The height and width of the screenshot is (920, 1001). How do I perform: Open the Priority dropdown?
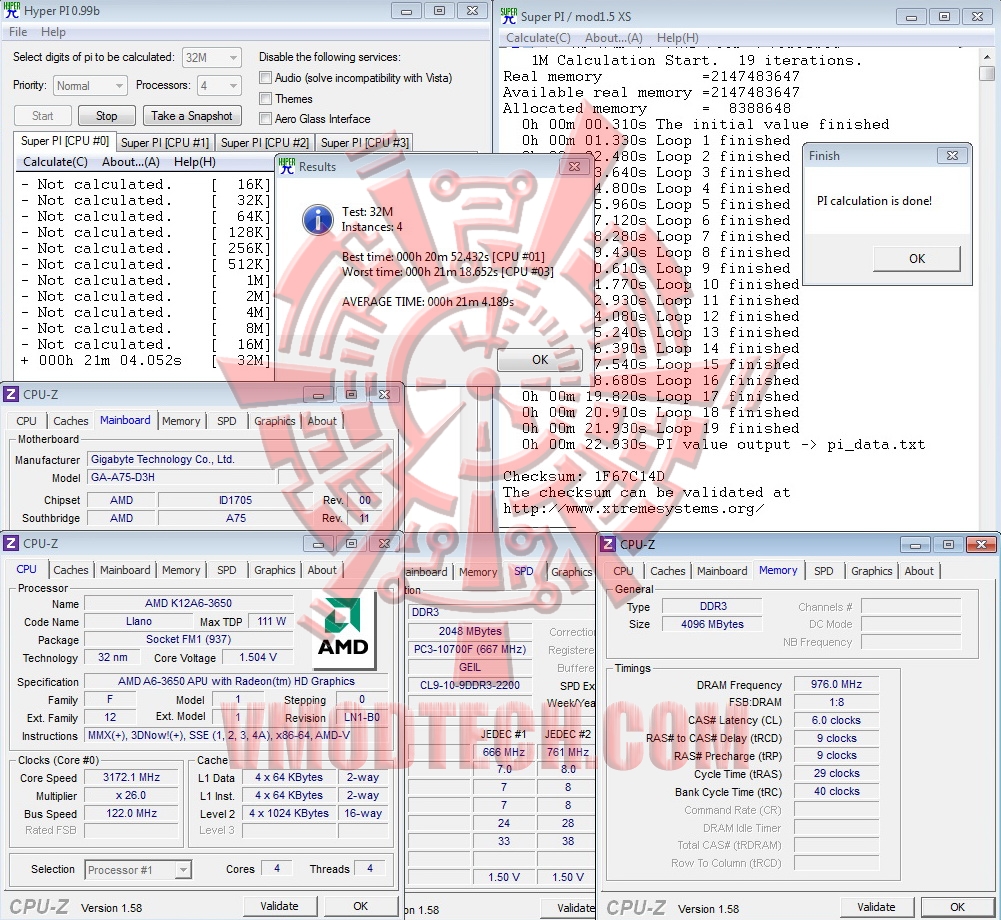89,86
